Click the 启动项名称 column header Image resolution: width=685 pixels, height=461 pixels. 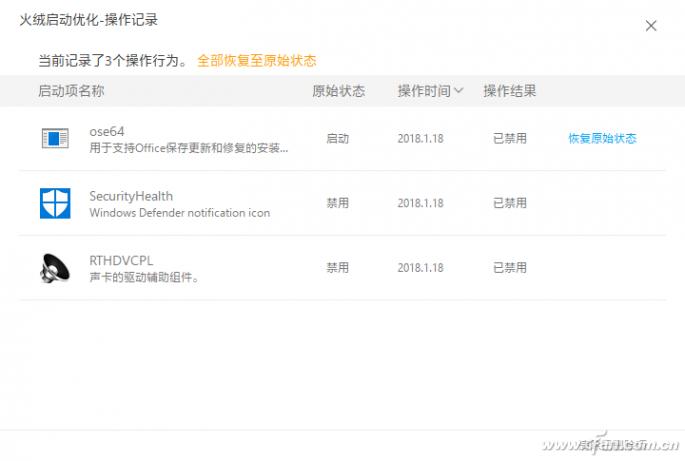pos(71,90)
